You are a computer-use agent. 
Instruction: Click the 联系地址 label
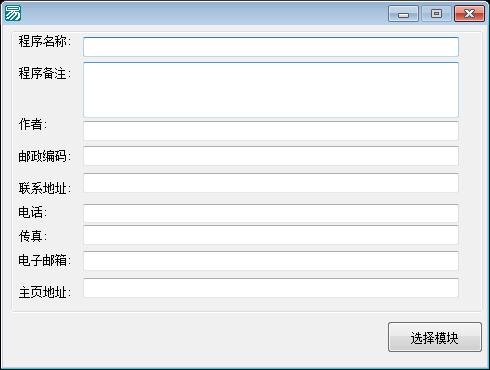tap(44, 188)
